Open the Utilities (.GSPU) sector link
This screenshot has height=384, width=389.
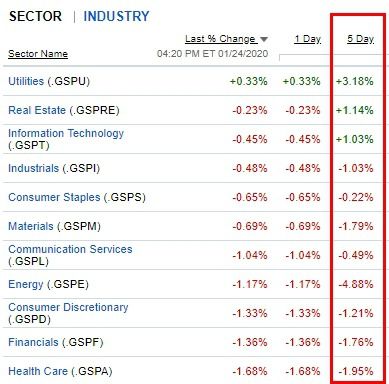point(49,81)
